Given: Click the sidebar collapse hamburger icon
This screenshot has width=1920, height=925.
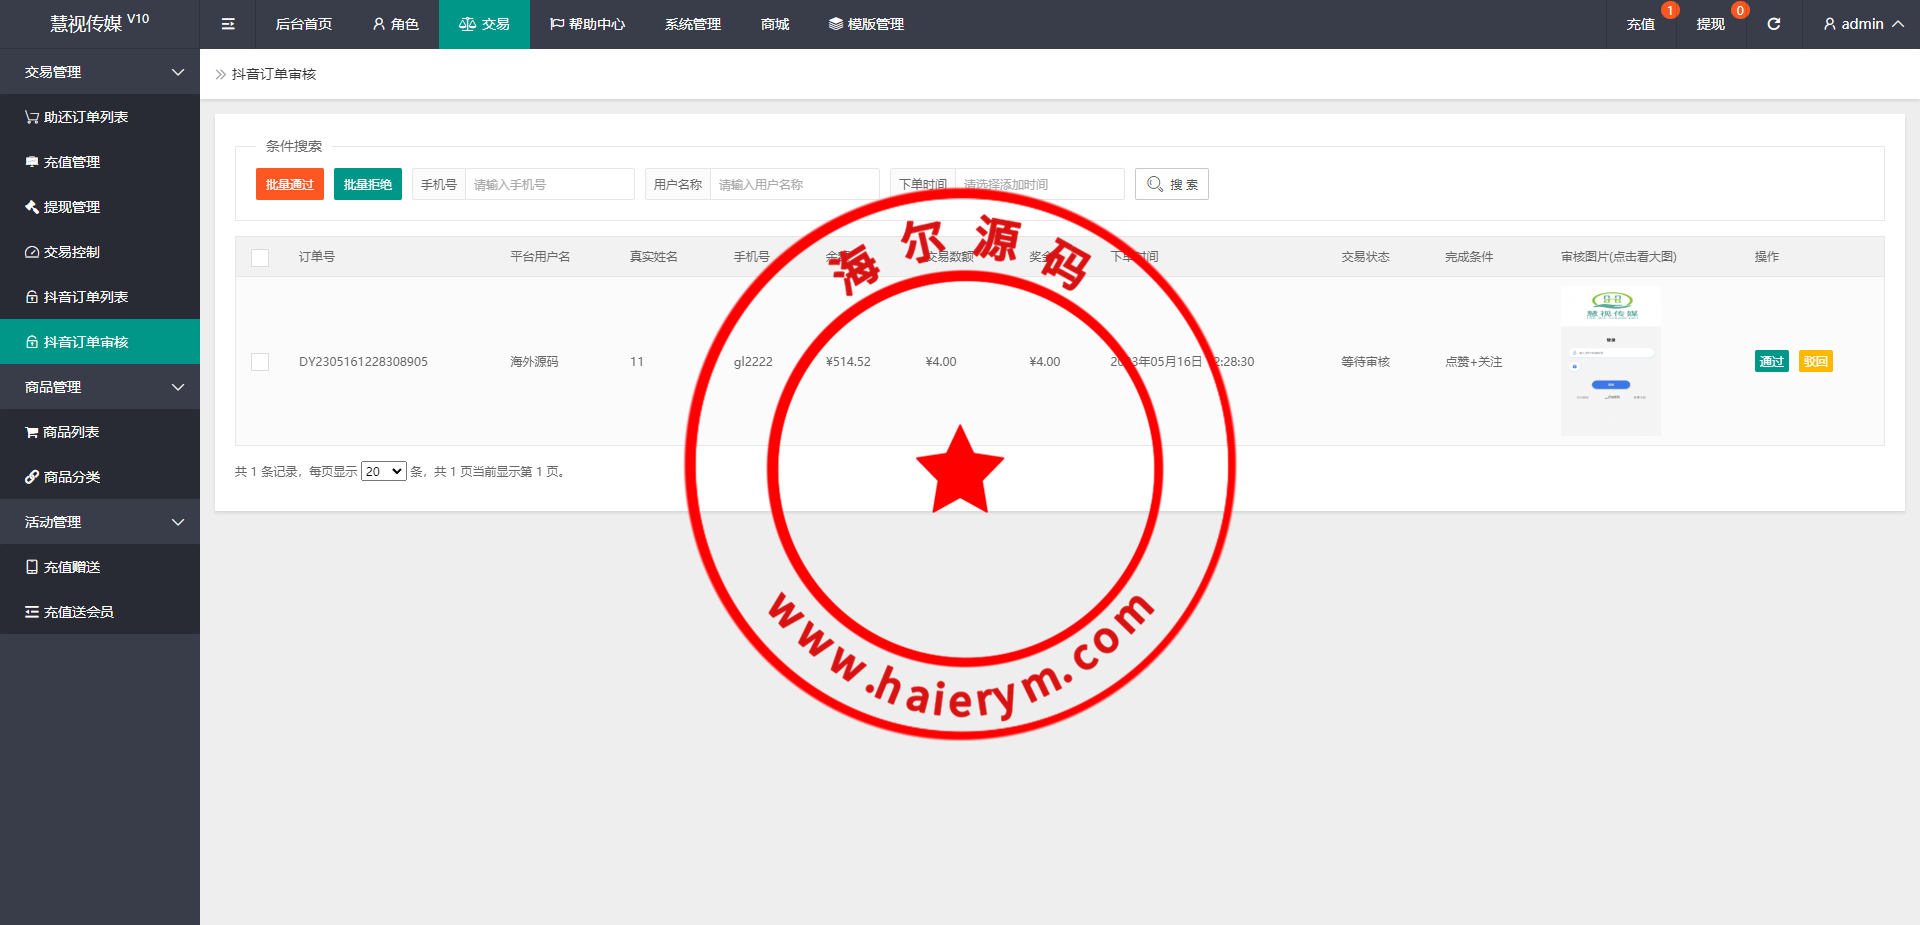Looking at the screenshot, I should pyautogui.click(x=228, y=24).
